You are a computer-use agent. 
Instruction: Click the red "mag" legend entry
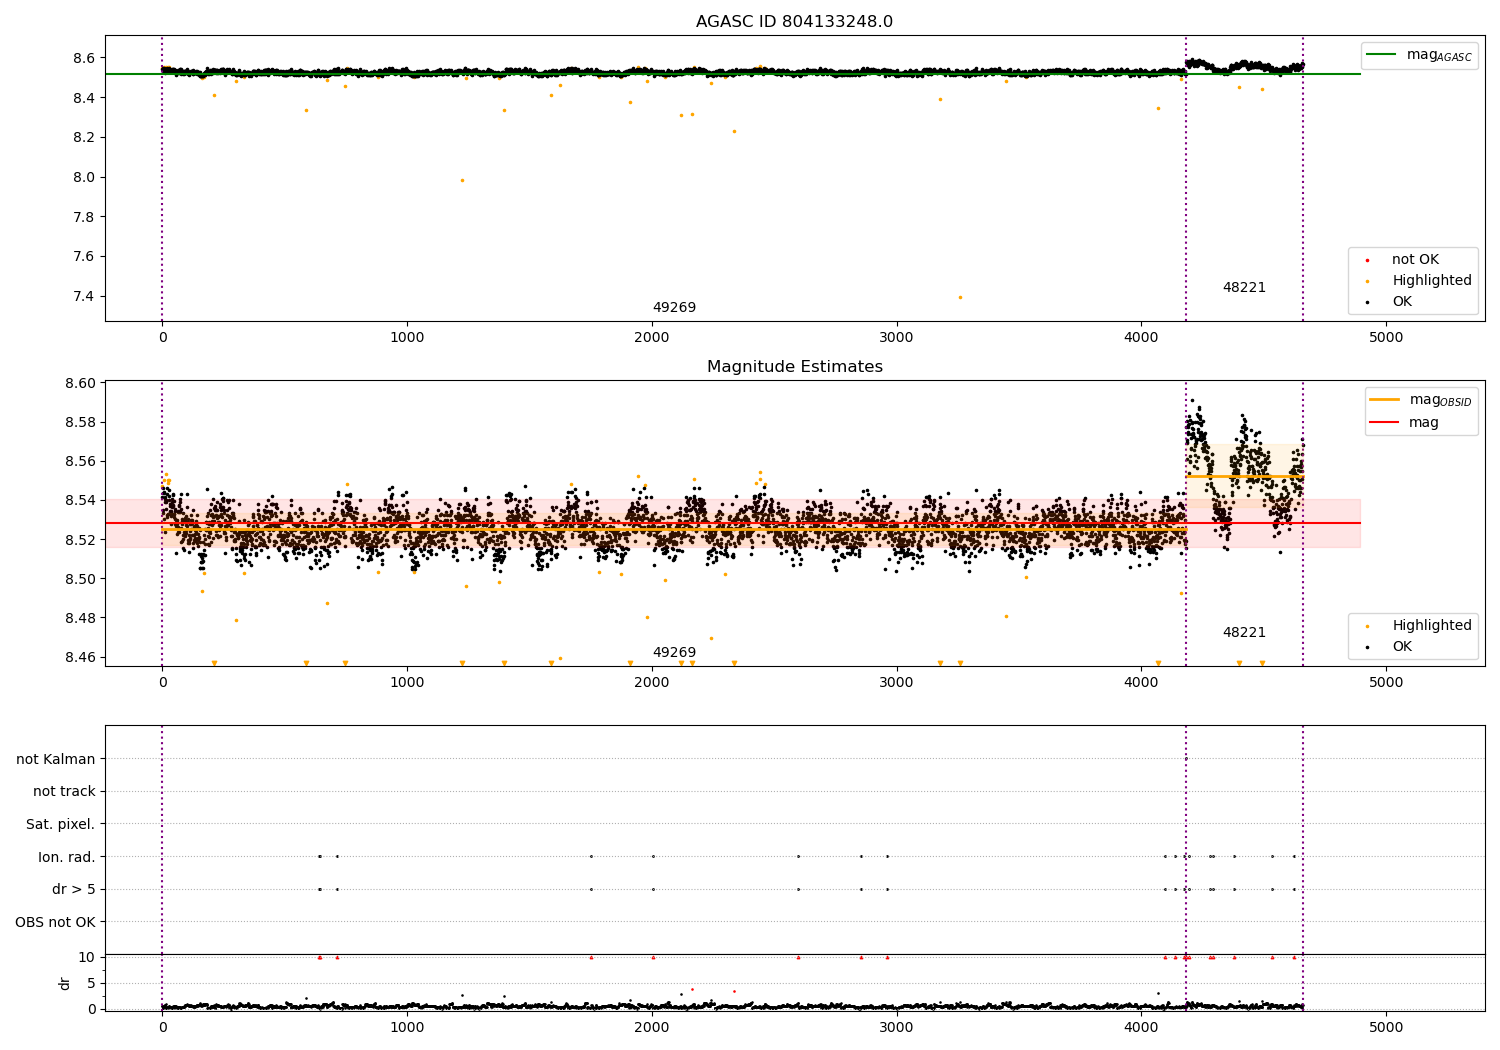tap(1405, 422)
